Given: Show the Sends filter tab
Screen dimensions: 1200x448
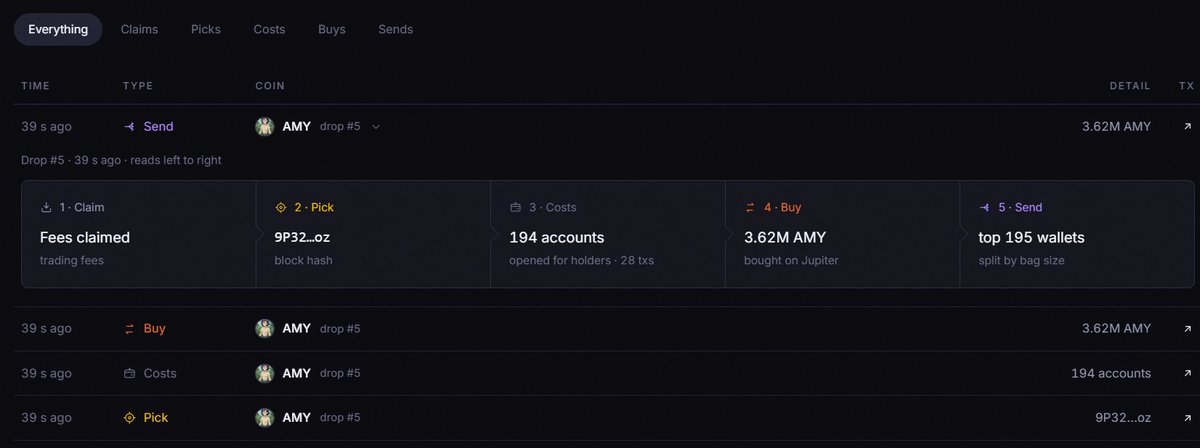Looking at the screenshot, I should tap(396, 29).
